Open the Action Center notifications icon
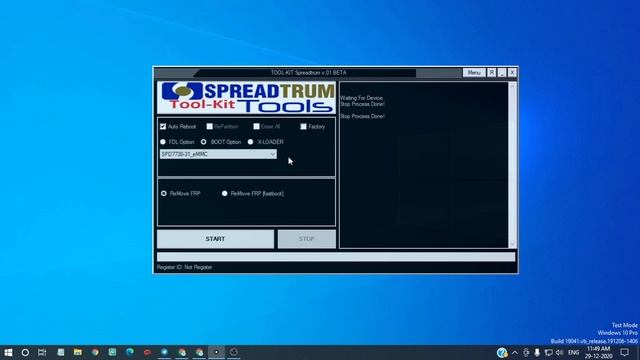The width and height of the screenshot is (640, 360). (x=624, y=352)
